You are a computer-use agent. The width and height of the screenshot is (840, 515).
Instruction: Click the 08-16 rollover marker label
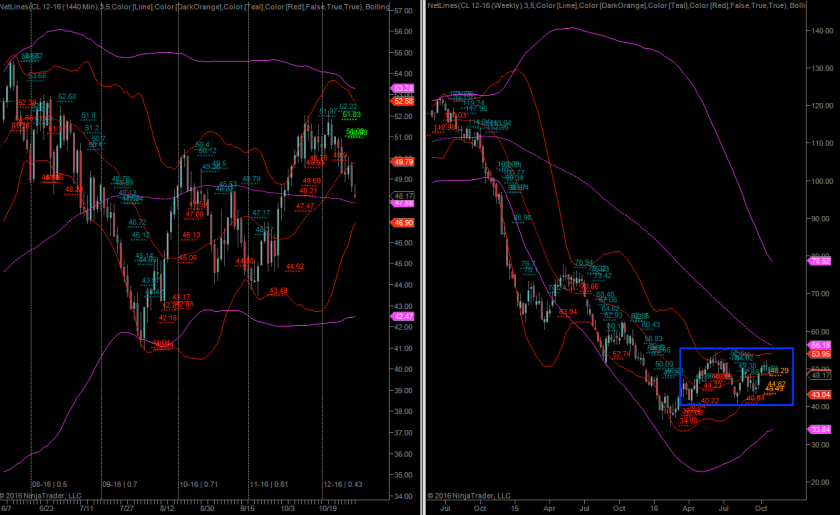coord(50,484)
